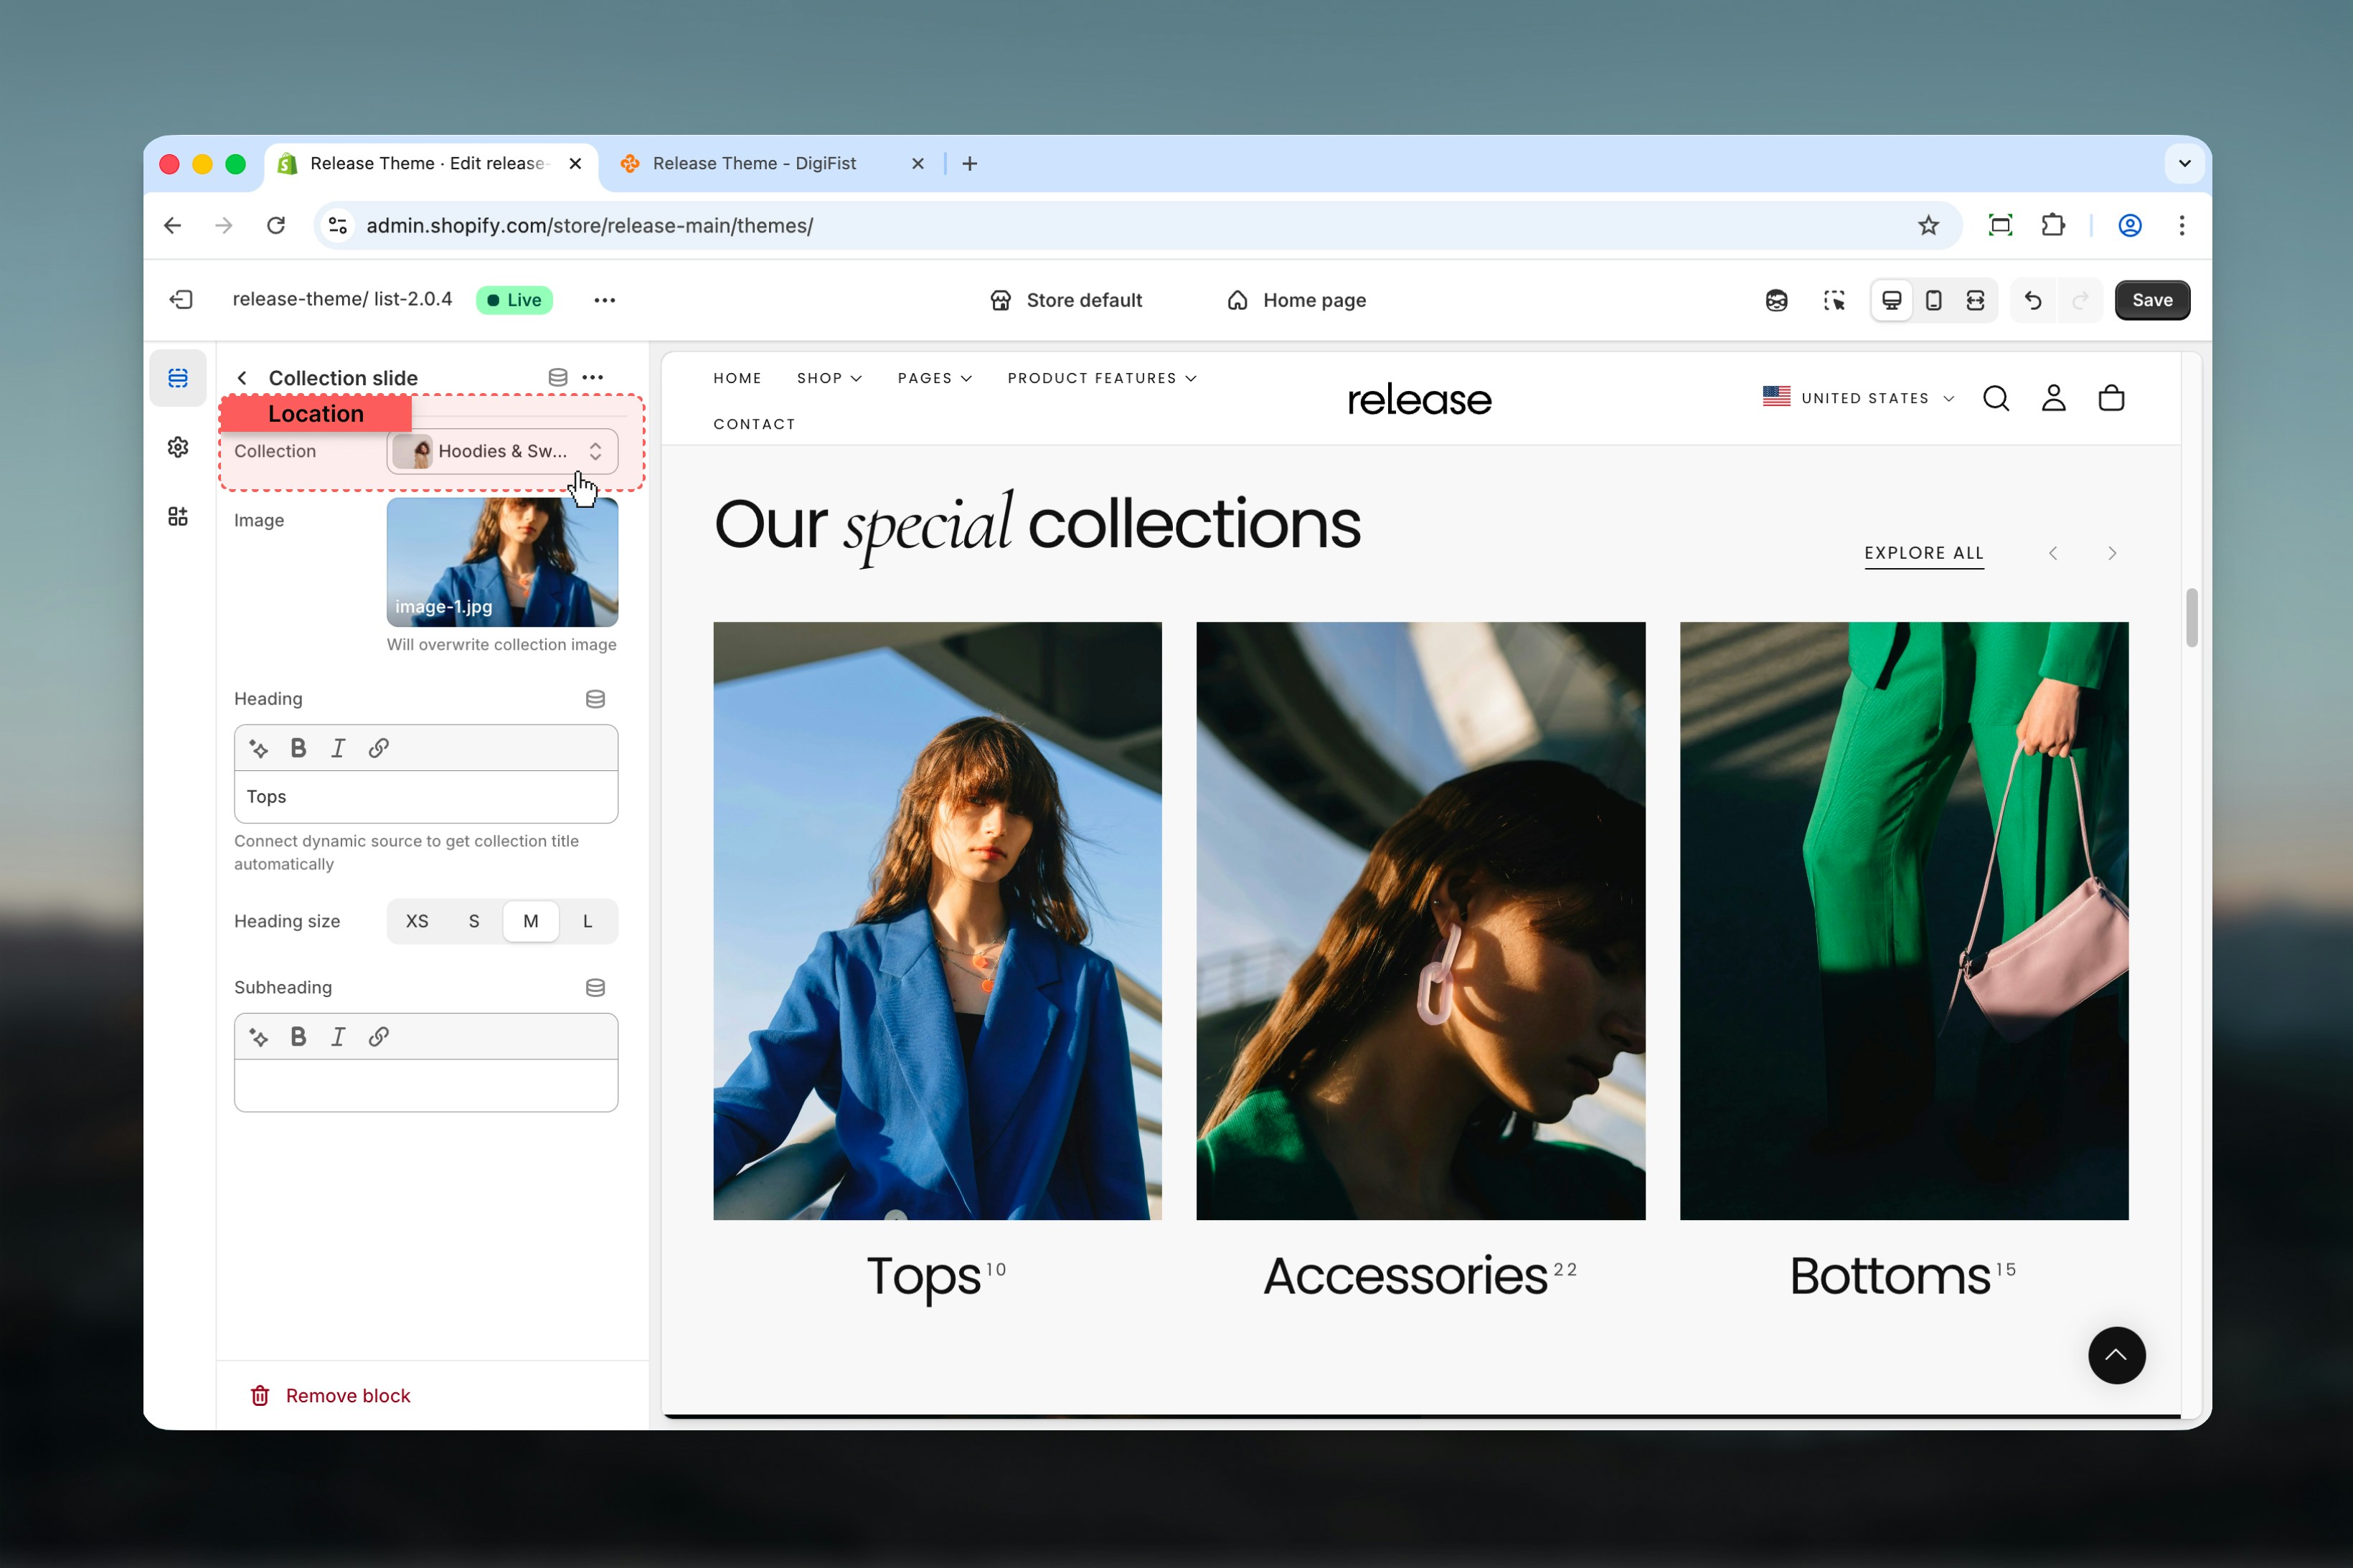This screenshot has height=1568, width=2353.
Task: Click the Sections panel sidebar icon
Action: [x=178, y=378]
